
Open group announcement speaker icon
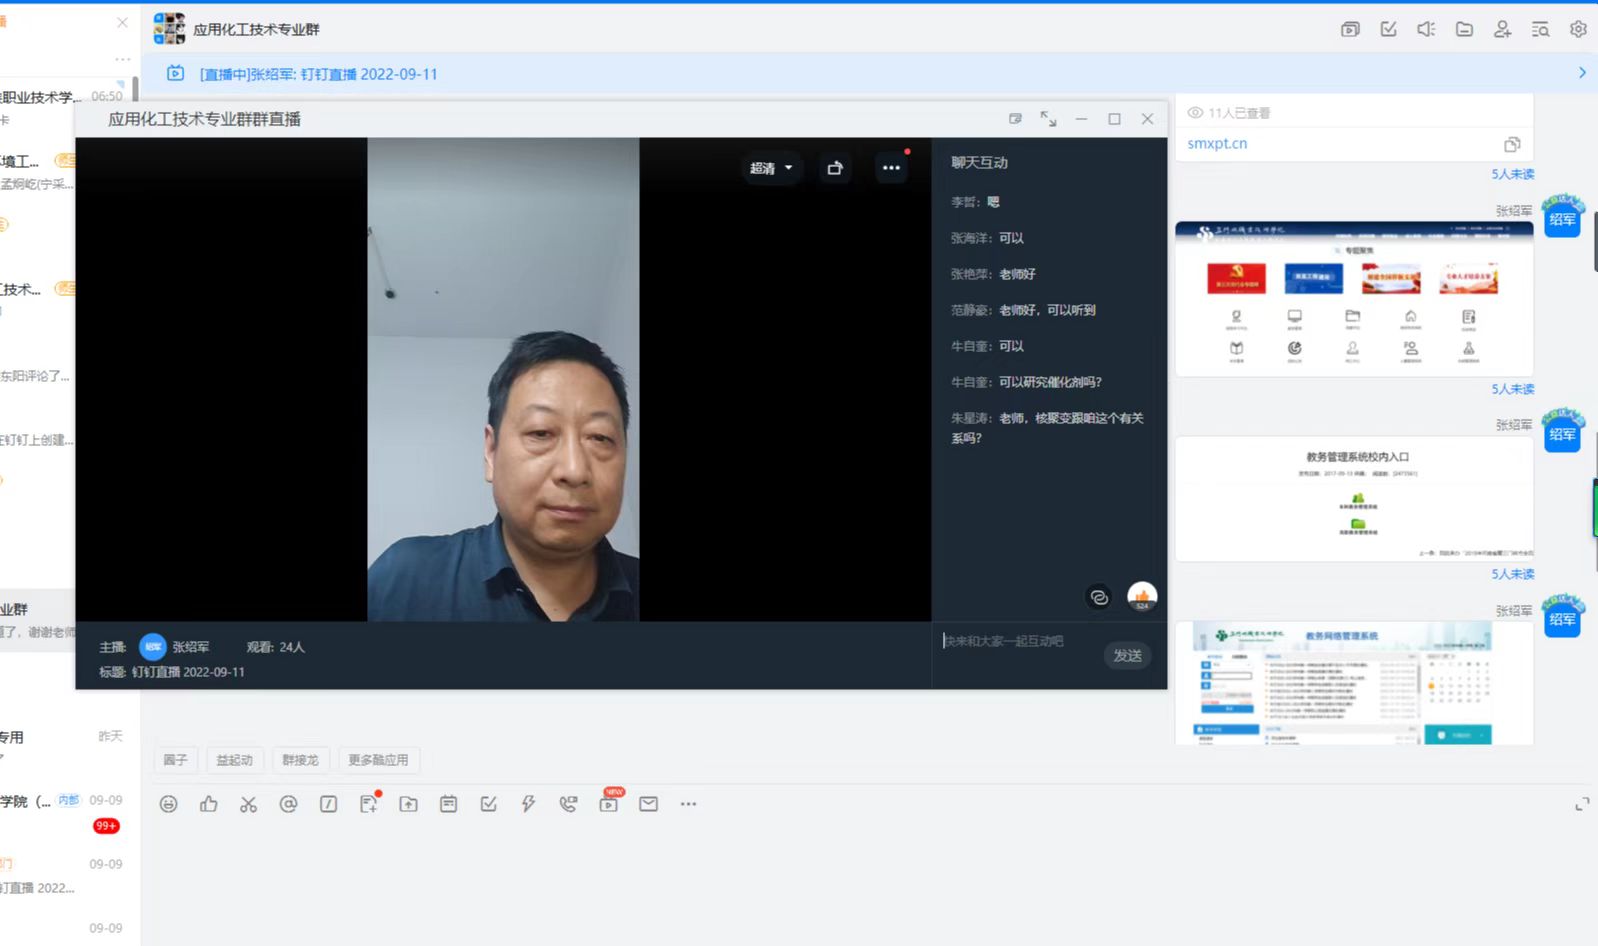[x=1426, y=29]
